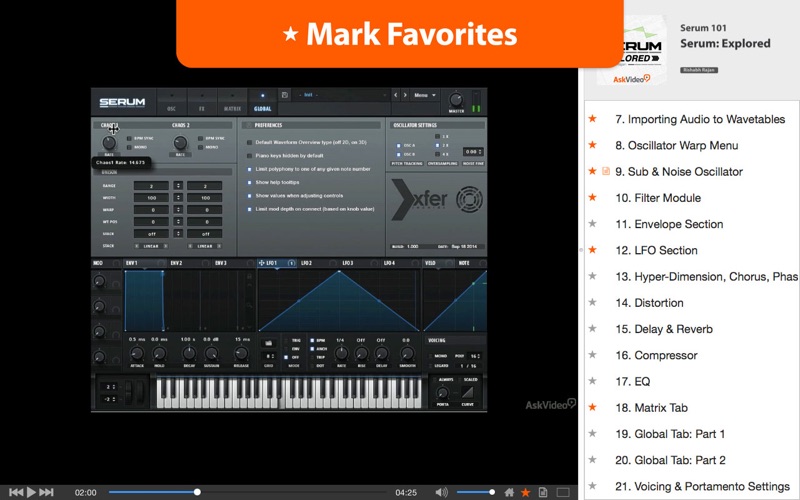800x500 pixels.
Task: Unfavorite 7. Importing Audio to Wavetables star
Action: [x=592, y=119]
